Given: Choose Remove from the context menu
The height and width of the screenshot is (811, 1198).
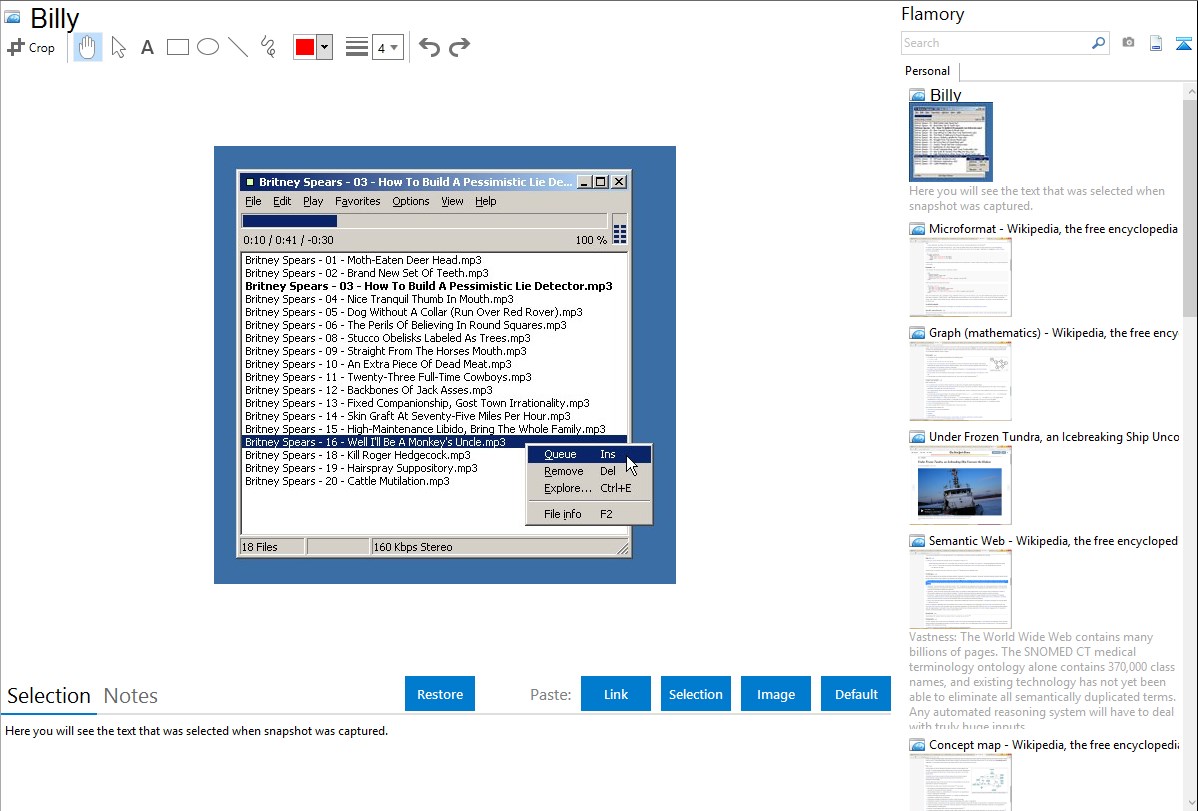Looking at the screenshot, I should click(x=589, y=471).
